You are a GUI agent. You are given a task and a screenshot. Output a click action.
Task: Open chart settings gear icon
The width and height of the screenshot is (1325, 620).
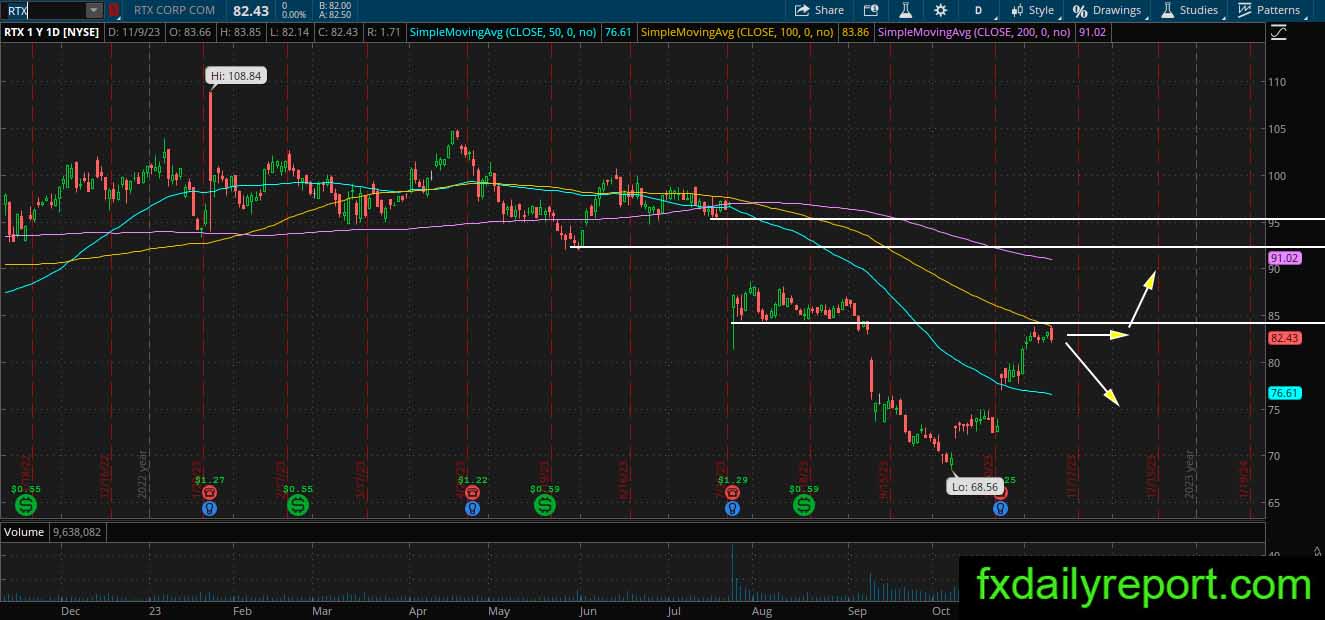pos(940,10)
